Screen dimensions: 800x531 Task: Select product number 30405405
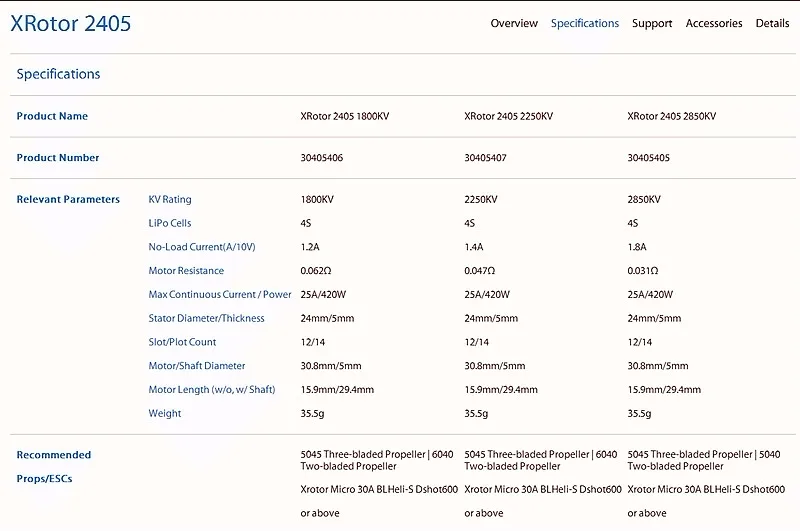648,158
